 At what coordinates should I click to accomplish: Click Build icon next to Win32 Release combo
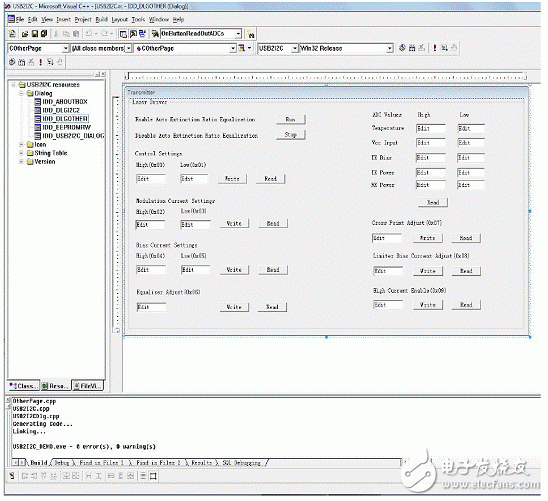[x=412, y=48]
